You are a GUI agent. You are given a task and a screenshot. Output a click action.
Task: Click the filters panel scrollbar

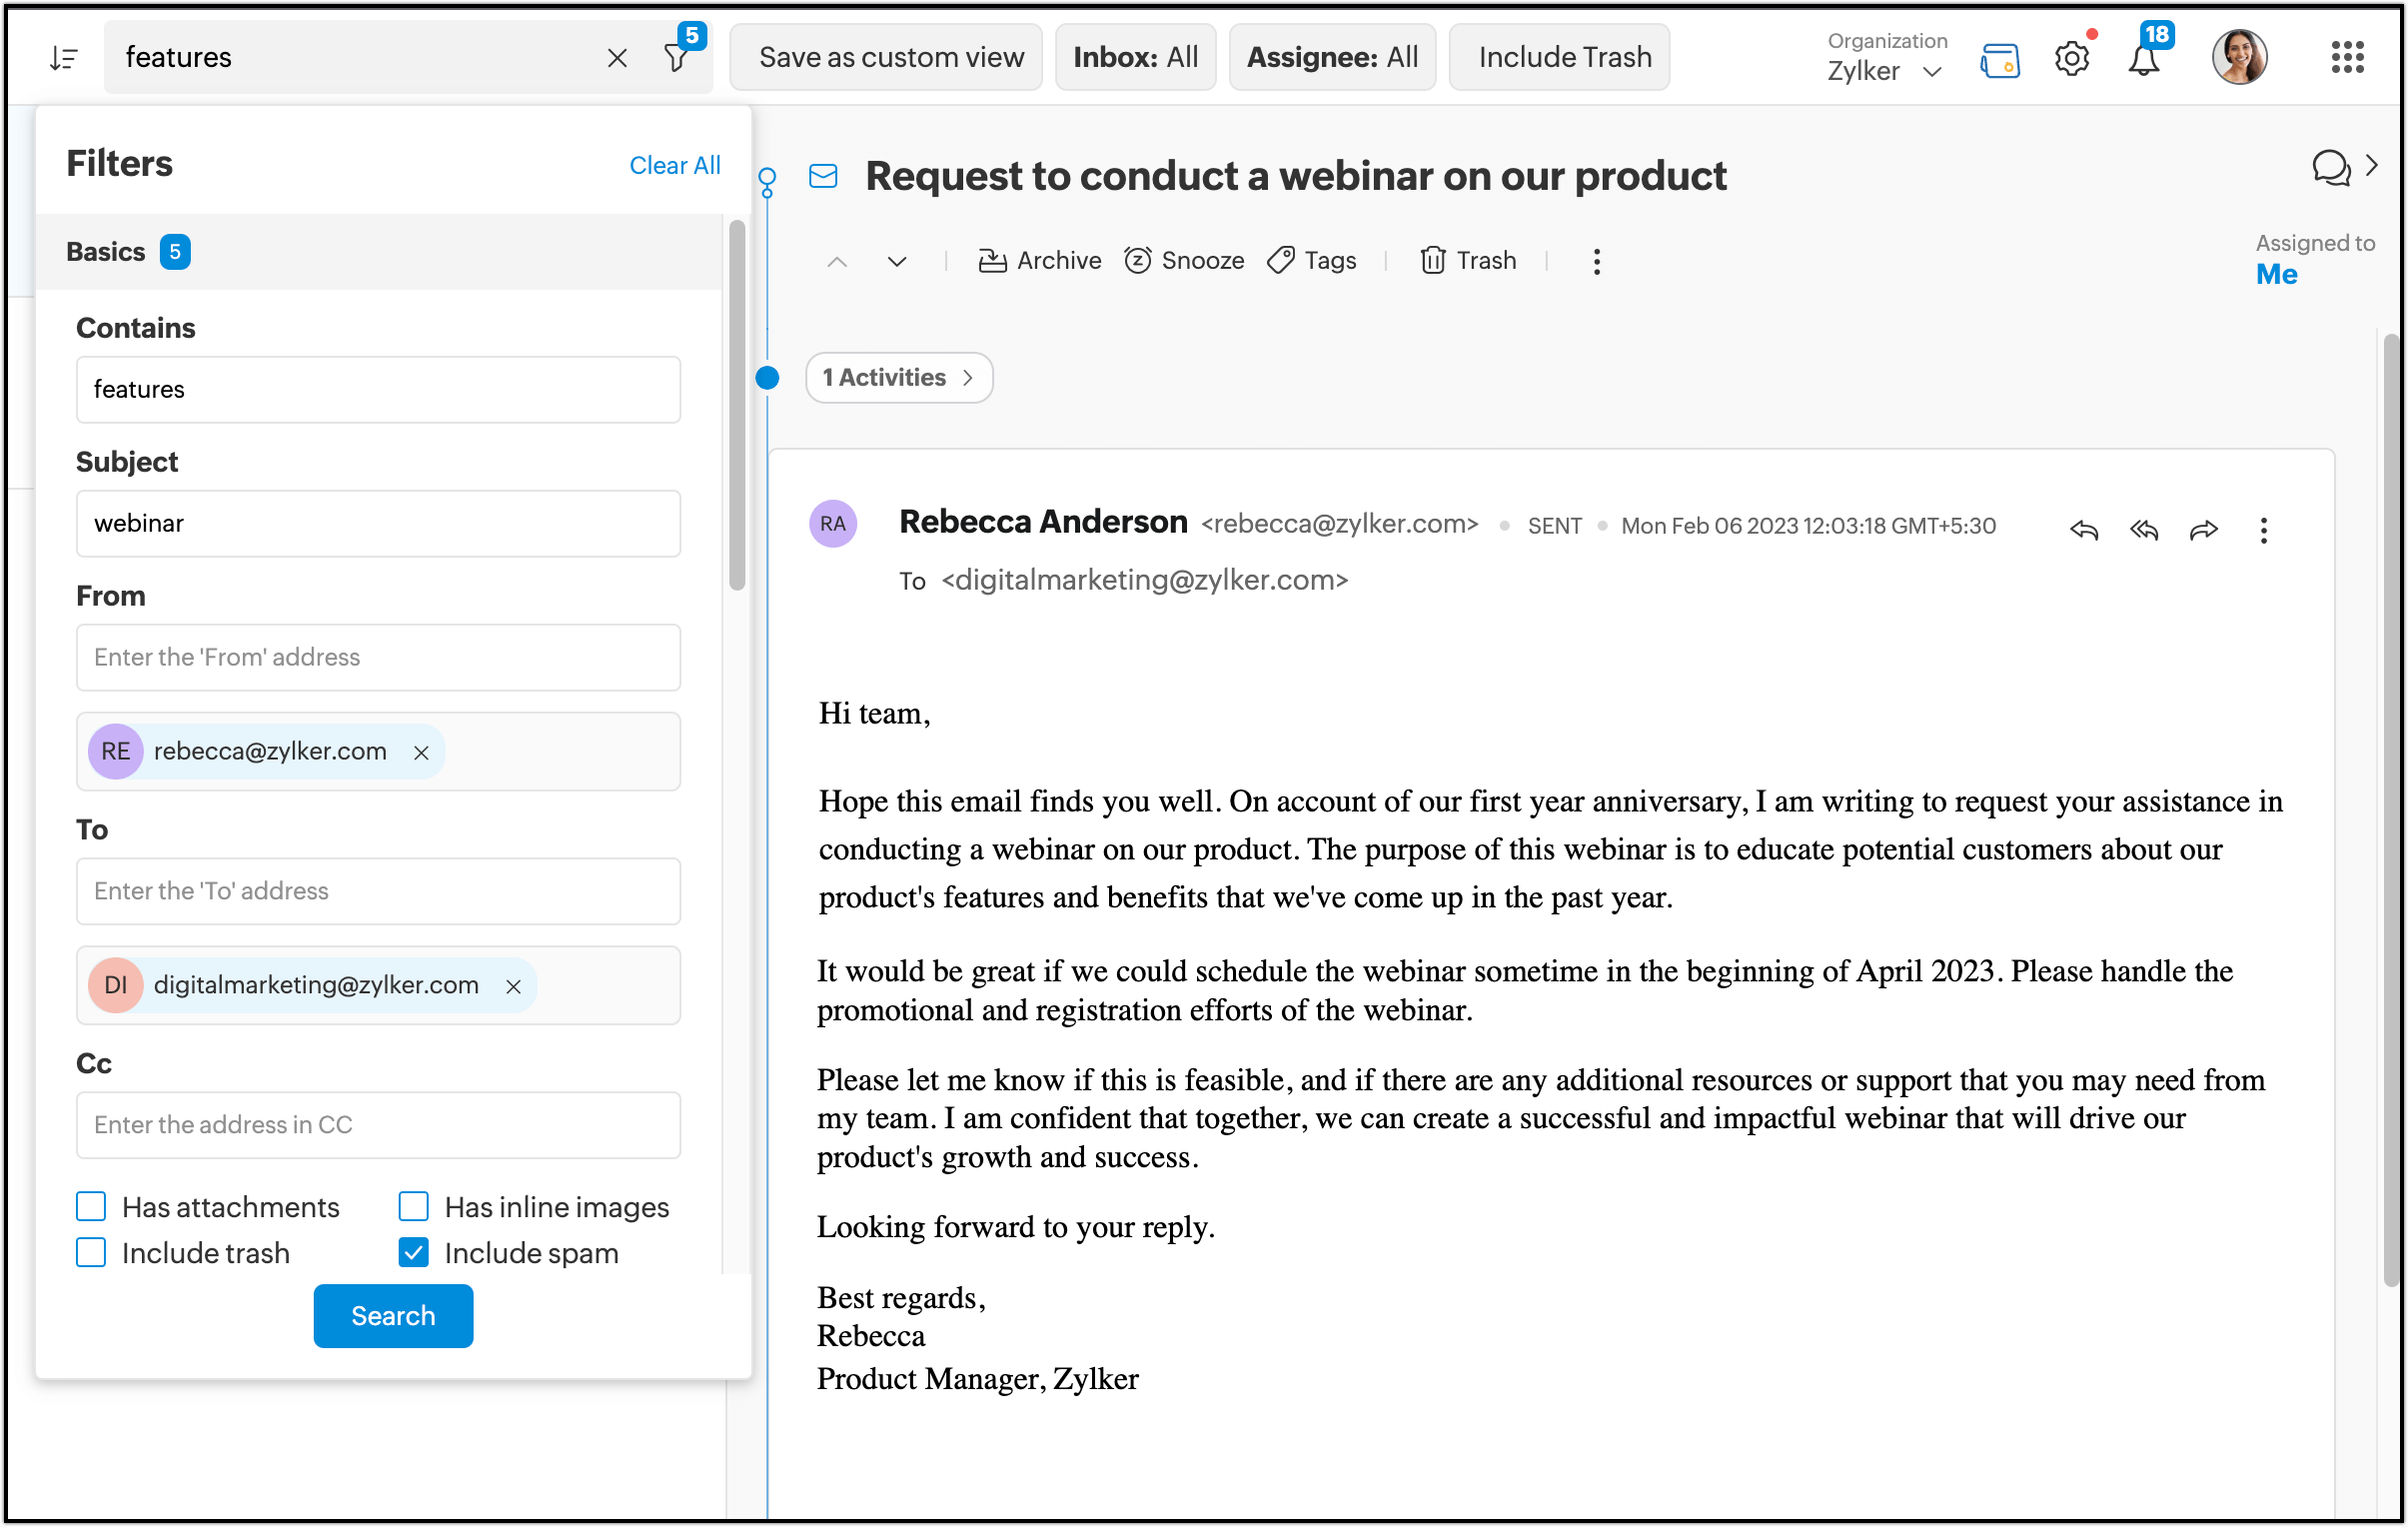737,406
